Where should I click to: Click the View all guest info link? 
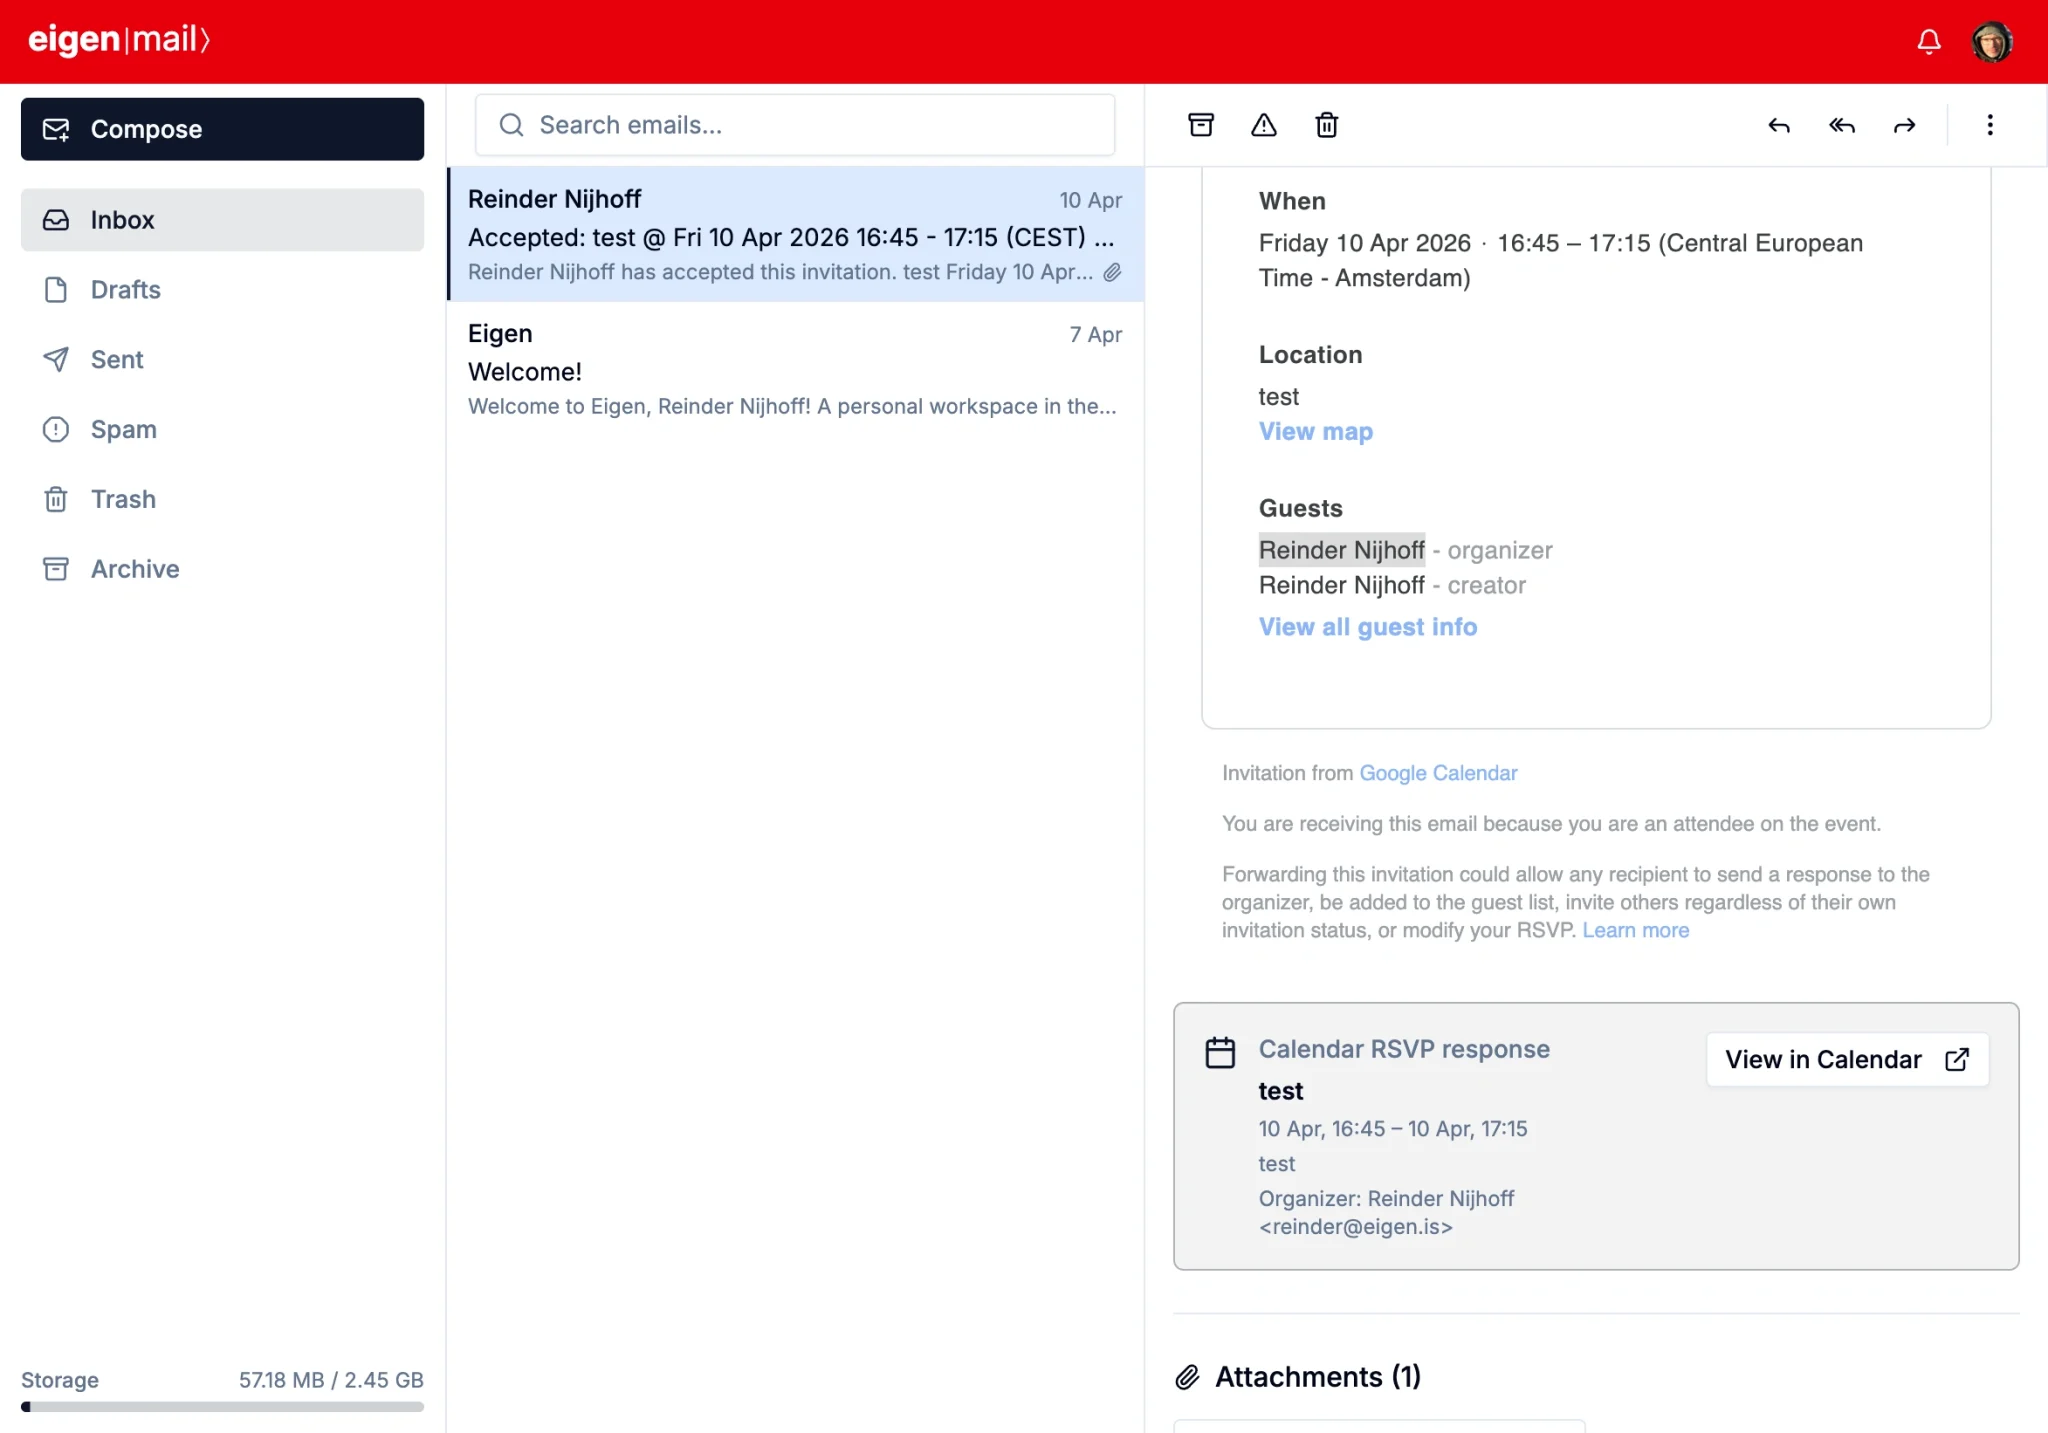[x=1367, y=627]
